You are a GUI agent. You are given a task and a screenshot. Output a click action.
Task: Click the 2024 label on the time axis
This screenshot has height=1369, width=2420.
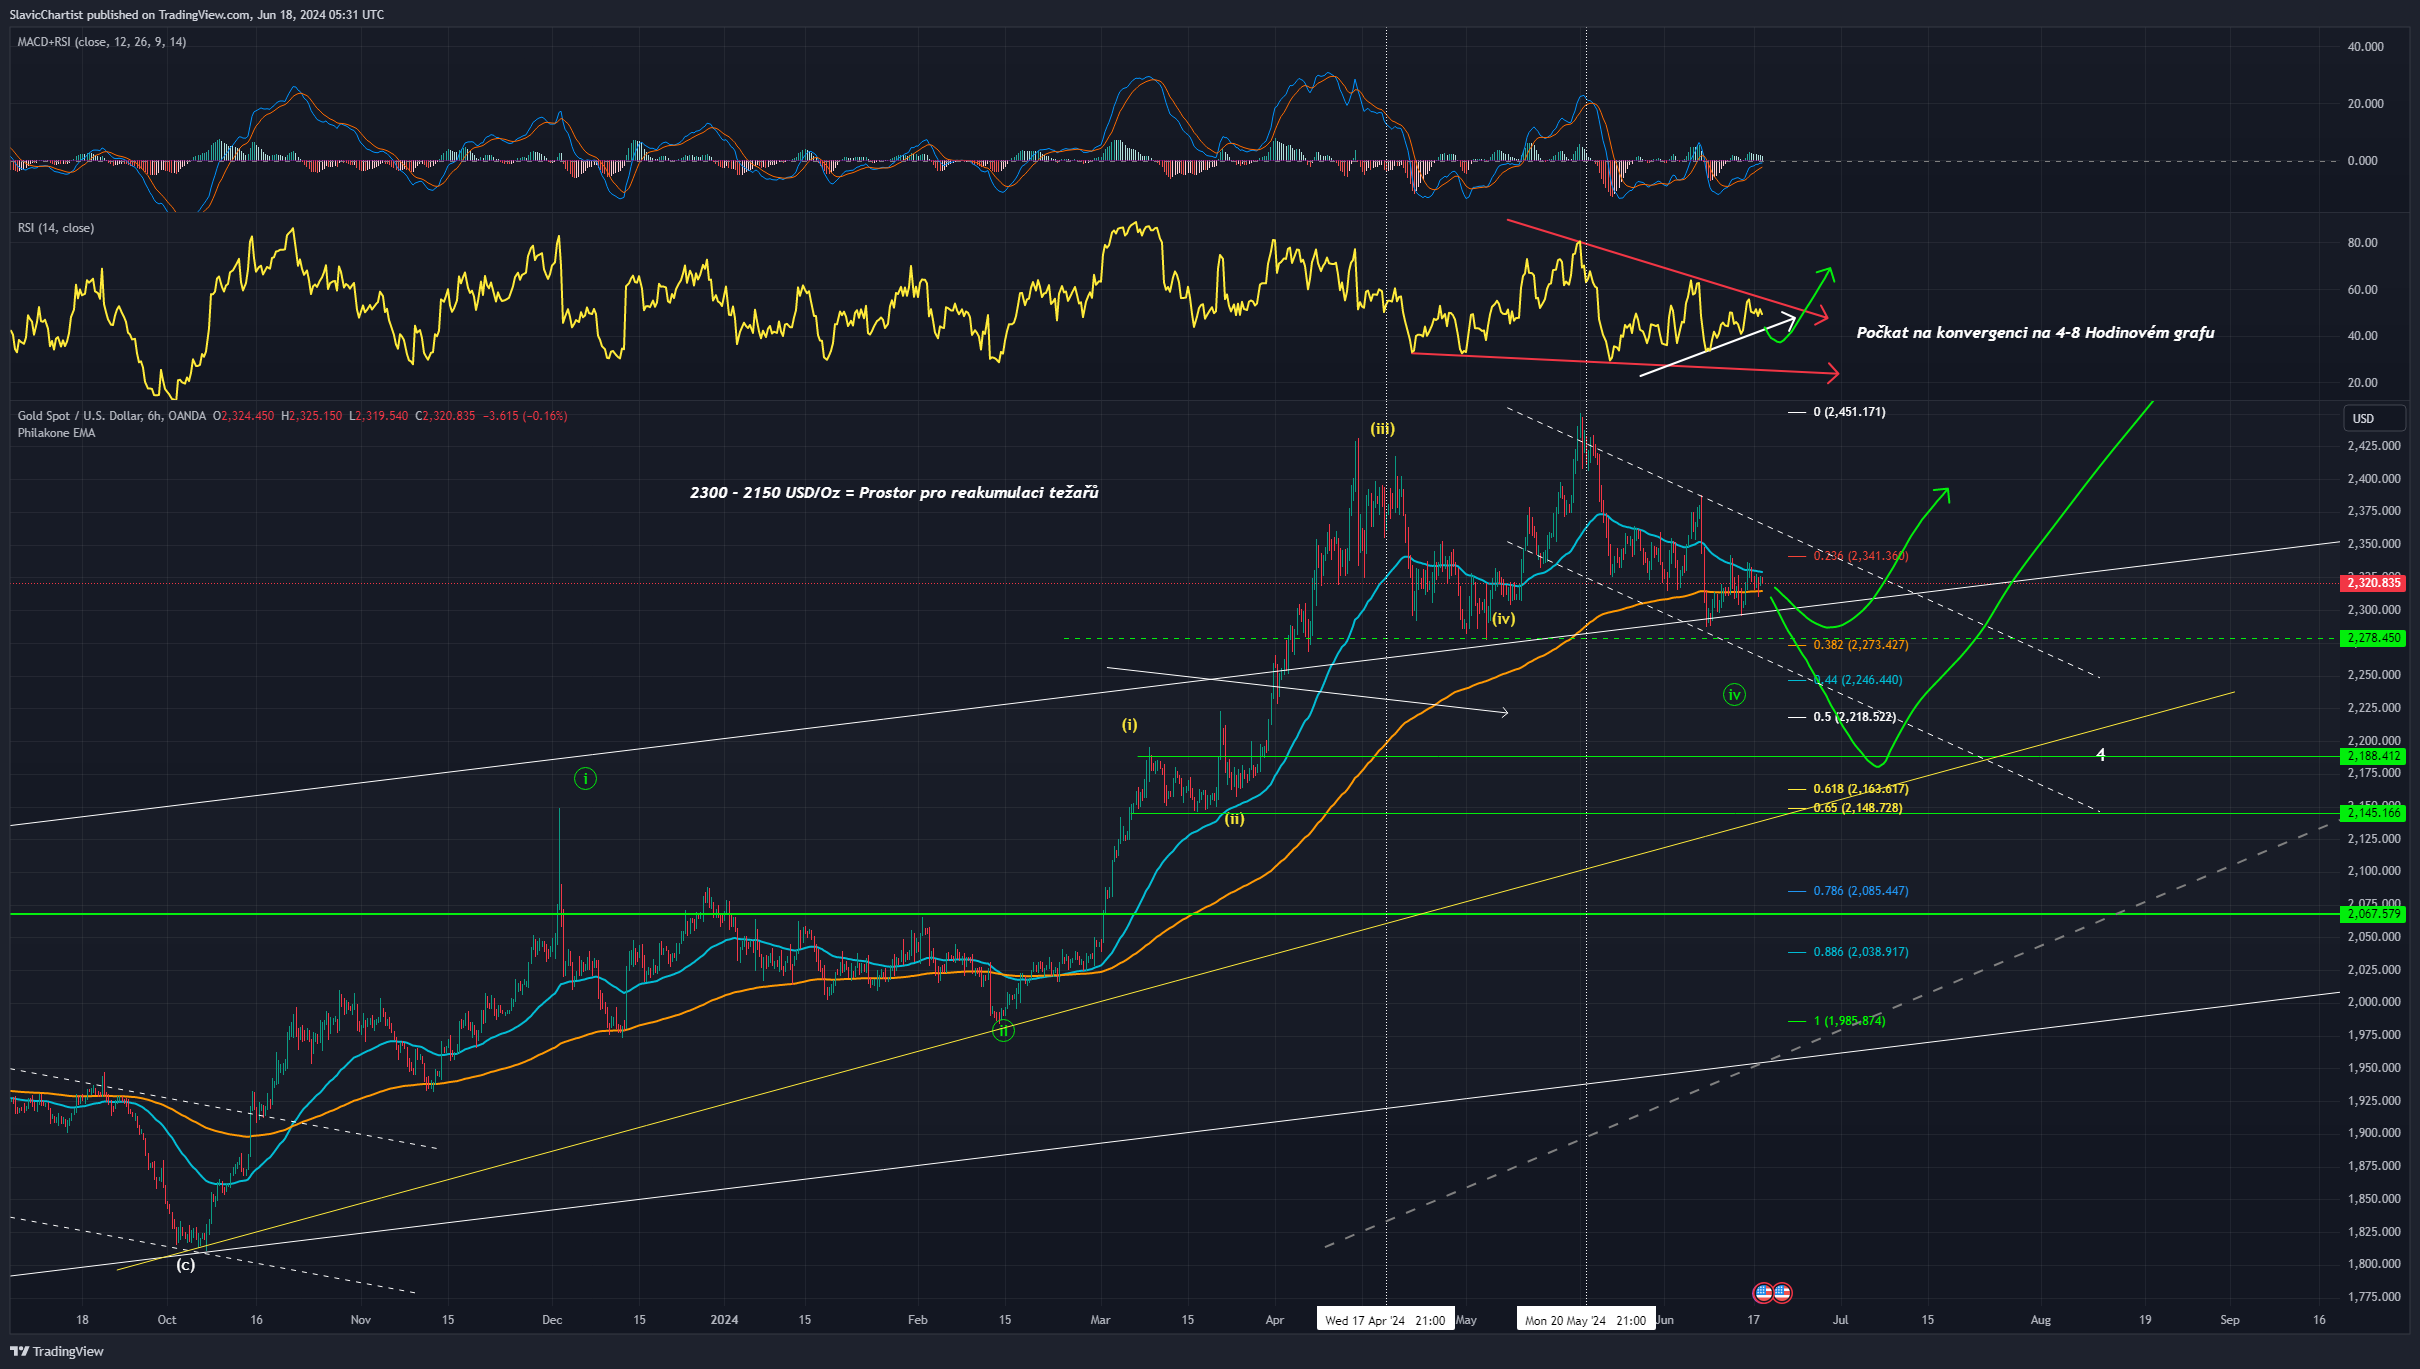pos(724,1320)
